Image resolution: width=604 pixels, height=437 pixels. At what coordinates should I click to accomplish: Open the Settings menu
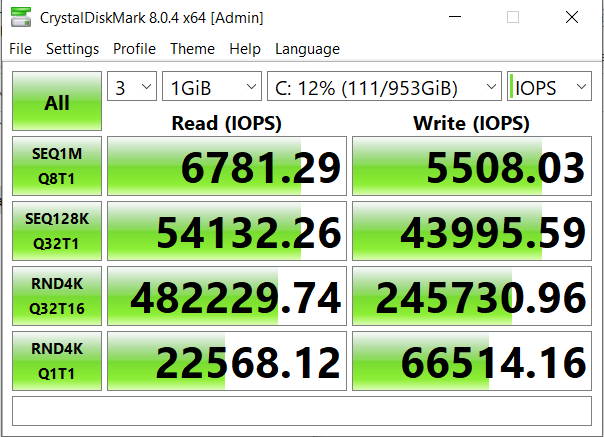pyautogui.click(x=72, y=49)
